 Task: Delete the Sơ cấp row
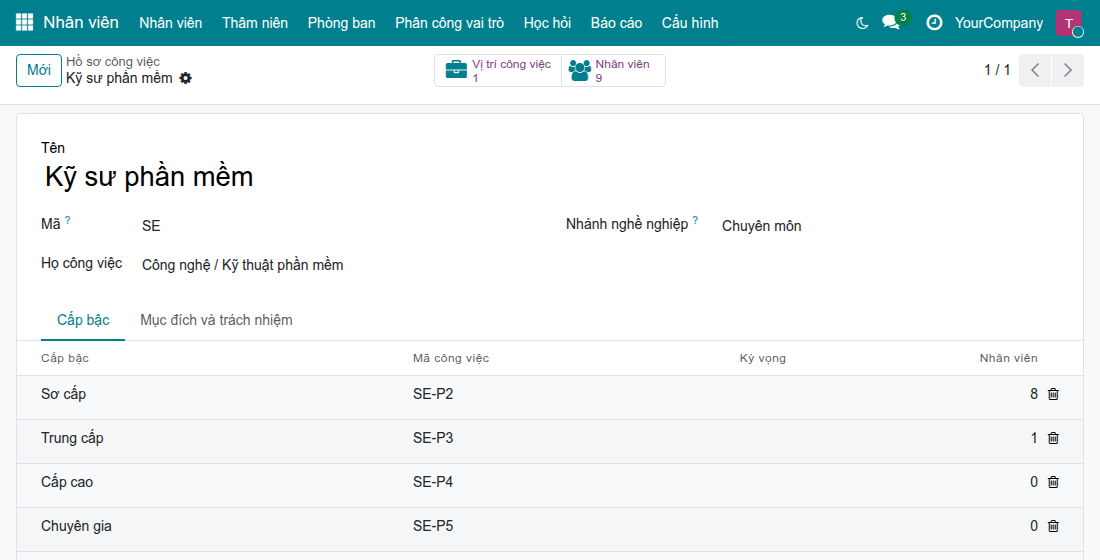1053,394
